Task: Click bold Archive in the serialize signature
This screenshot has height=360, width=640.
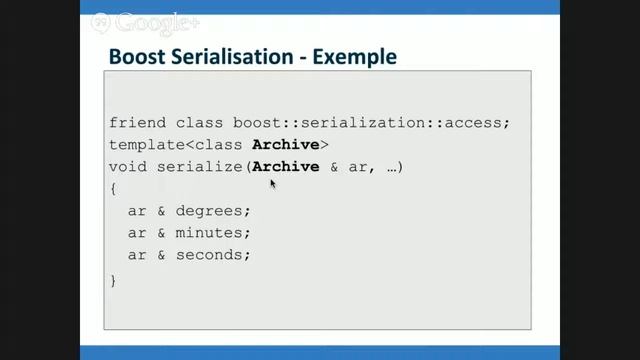Action: [286, 167]
